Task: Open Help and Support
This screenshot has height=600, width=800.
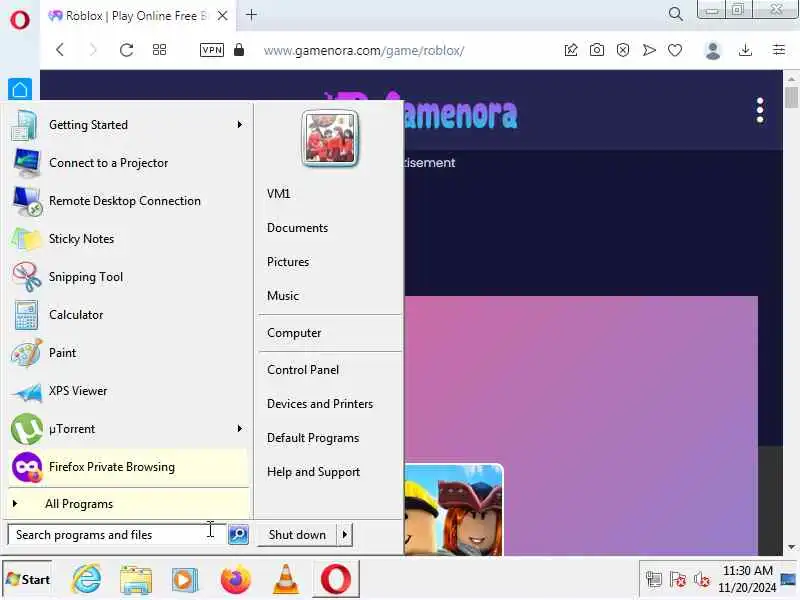Action: click(x=314, y=472)
